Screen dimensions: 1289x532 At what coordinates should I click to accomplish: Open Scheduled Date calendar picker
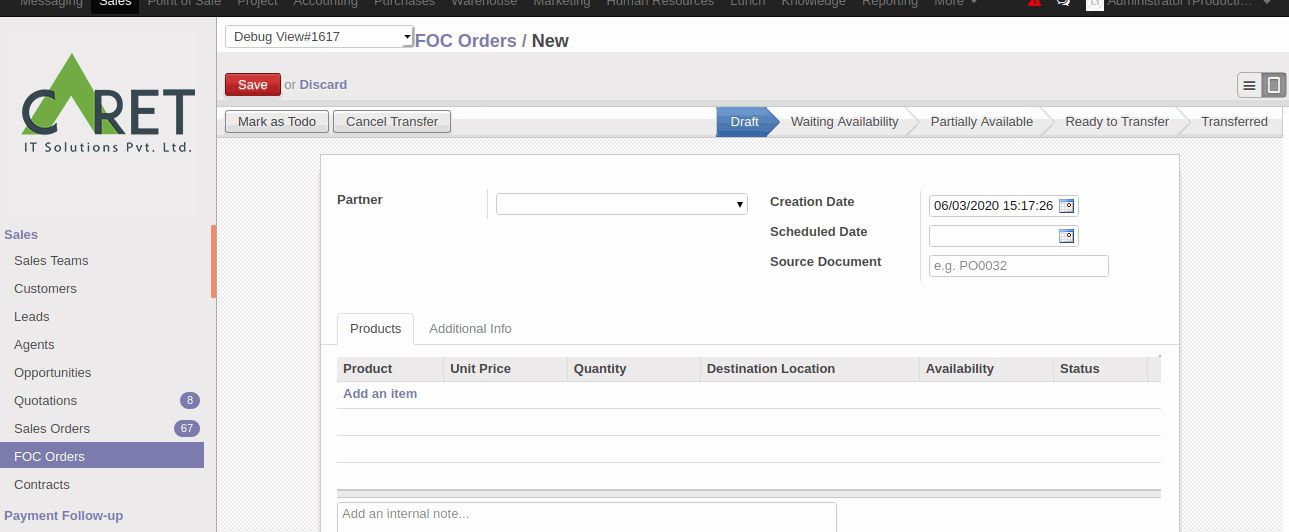click(x=1066, y=236)
